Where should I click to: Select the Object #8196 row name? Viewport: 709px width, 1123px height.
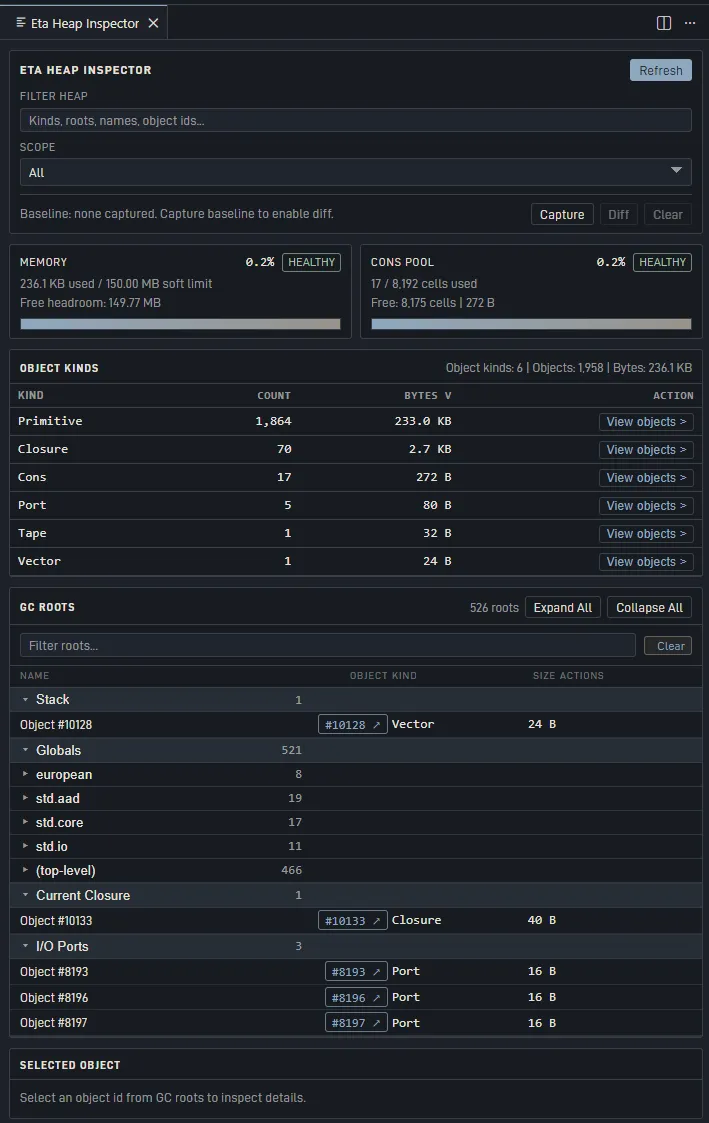point(54,998)
